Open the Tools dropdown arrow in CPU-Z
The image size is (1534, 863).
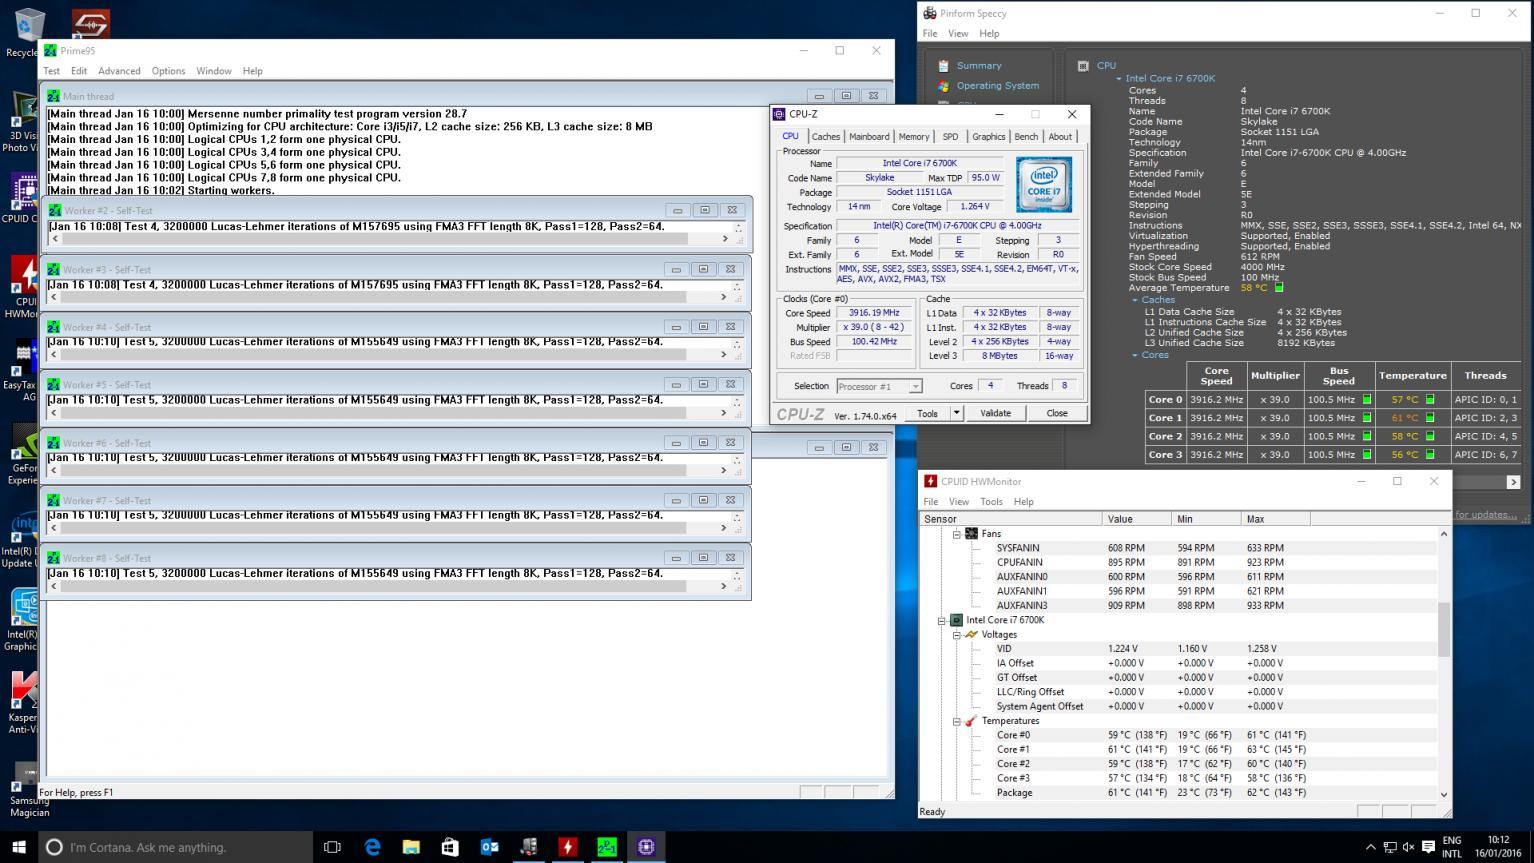[956, 413]
